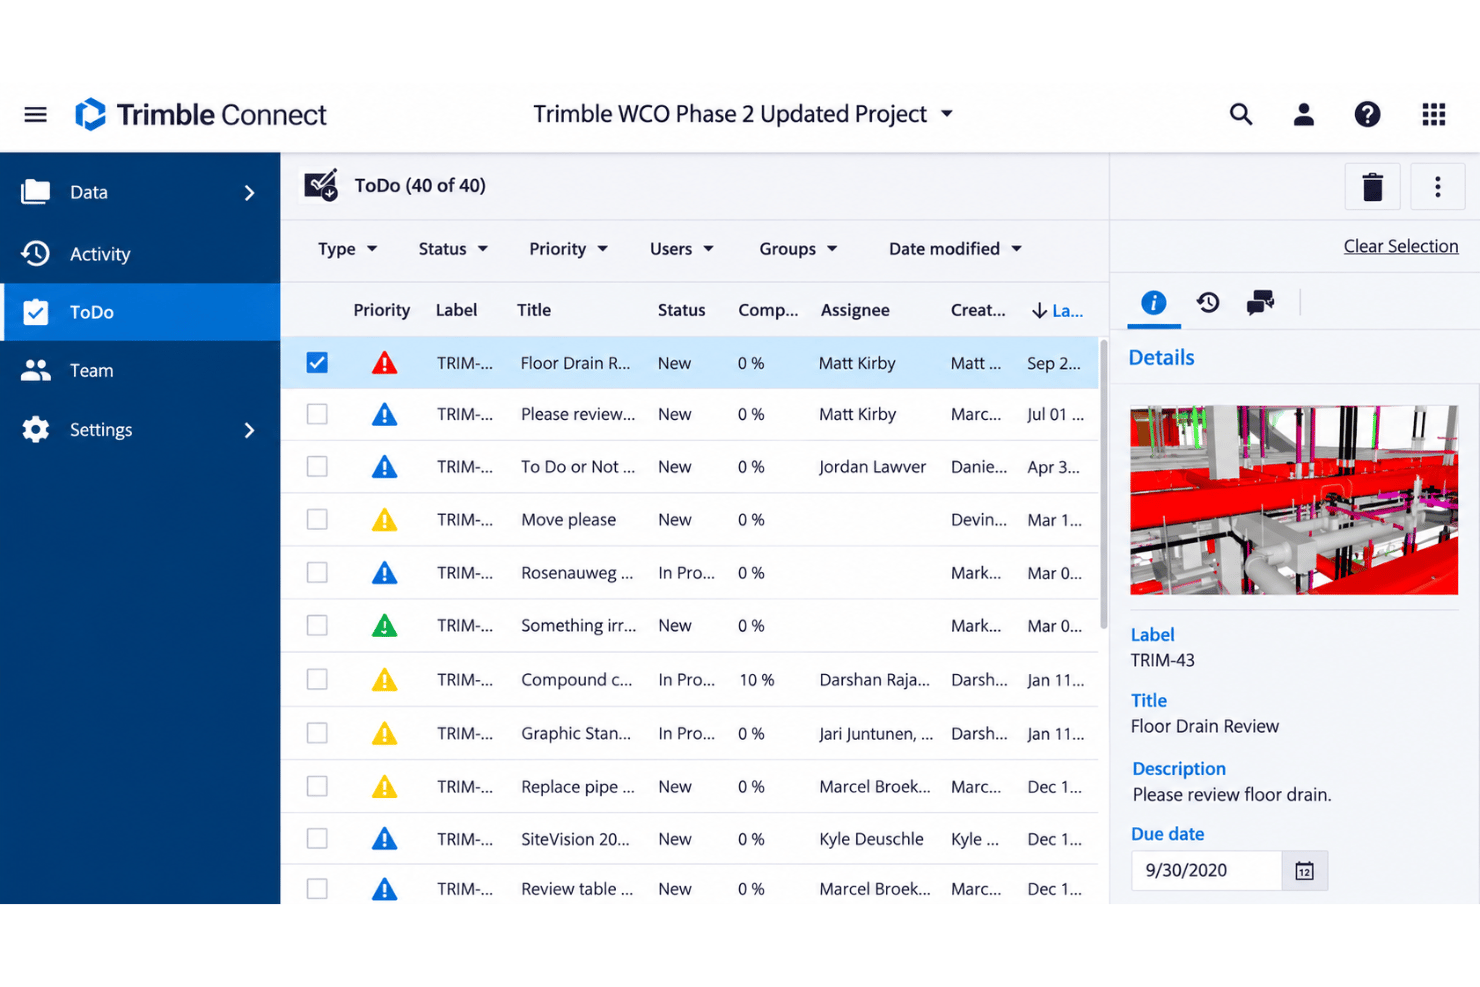This screenshot has height=987, width=1480.
Task: Open the due date calendar picker icon
Action: click(x=1304, y=871)
